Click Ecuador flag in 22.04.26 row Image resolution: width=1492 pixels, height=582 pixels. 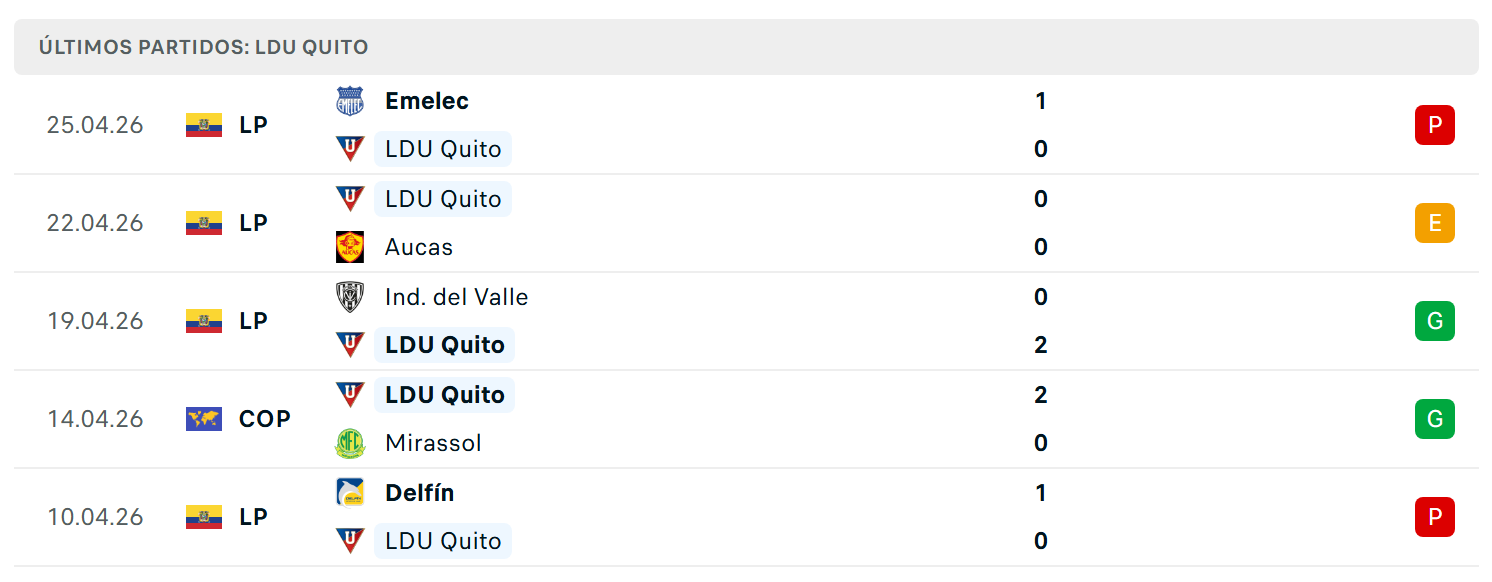[x=204, y=223]
